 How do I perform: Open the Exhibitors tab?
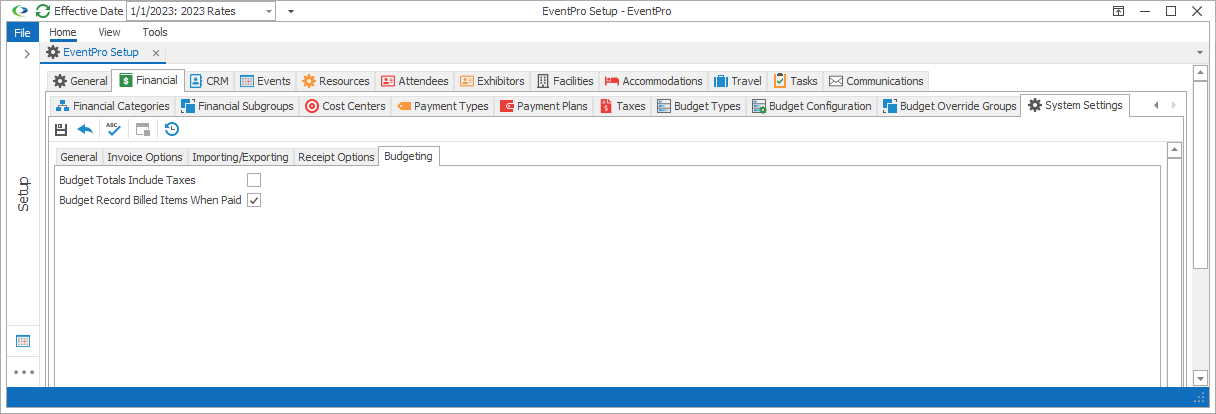click(492, 81)
